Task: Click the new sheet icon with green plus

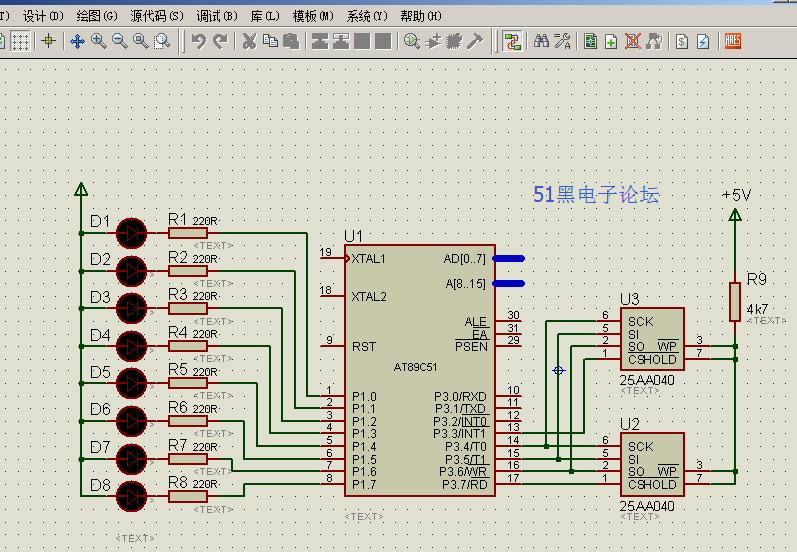Action: click(x=611, y=41)
